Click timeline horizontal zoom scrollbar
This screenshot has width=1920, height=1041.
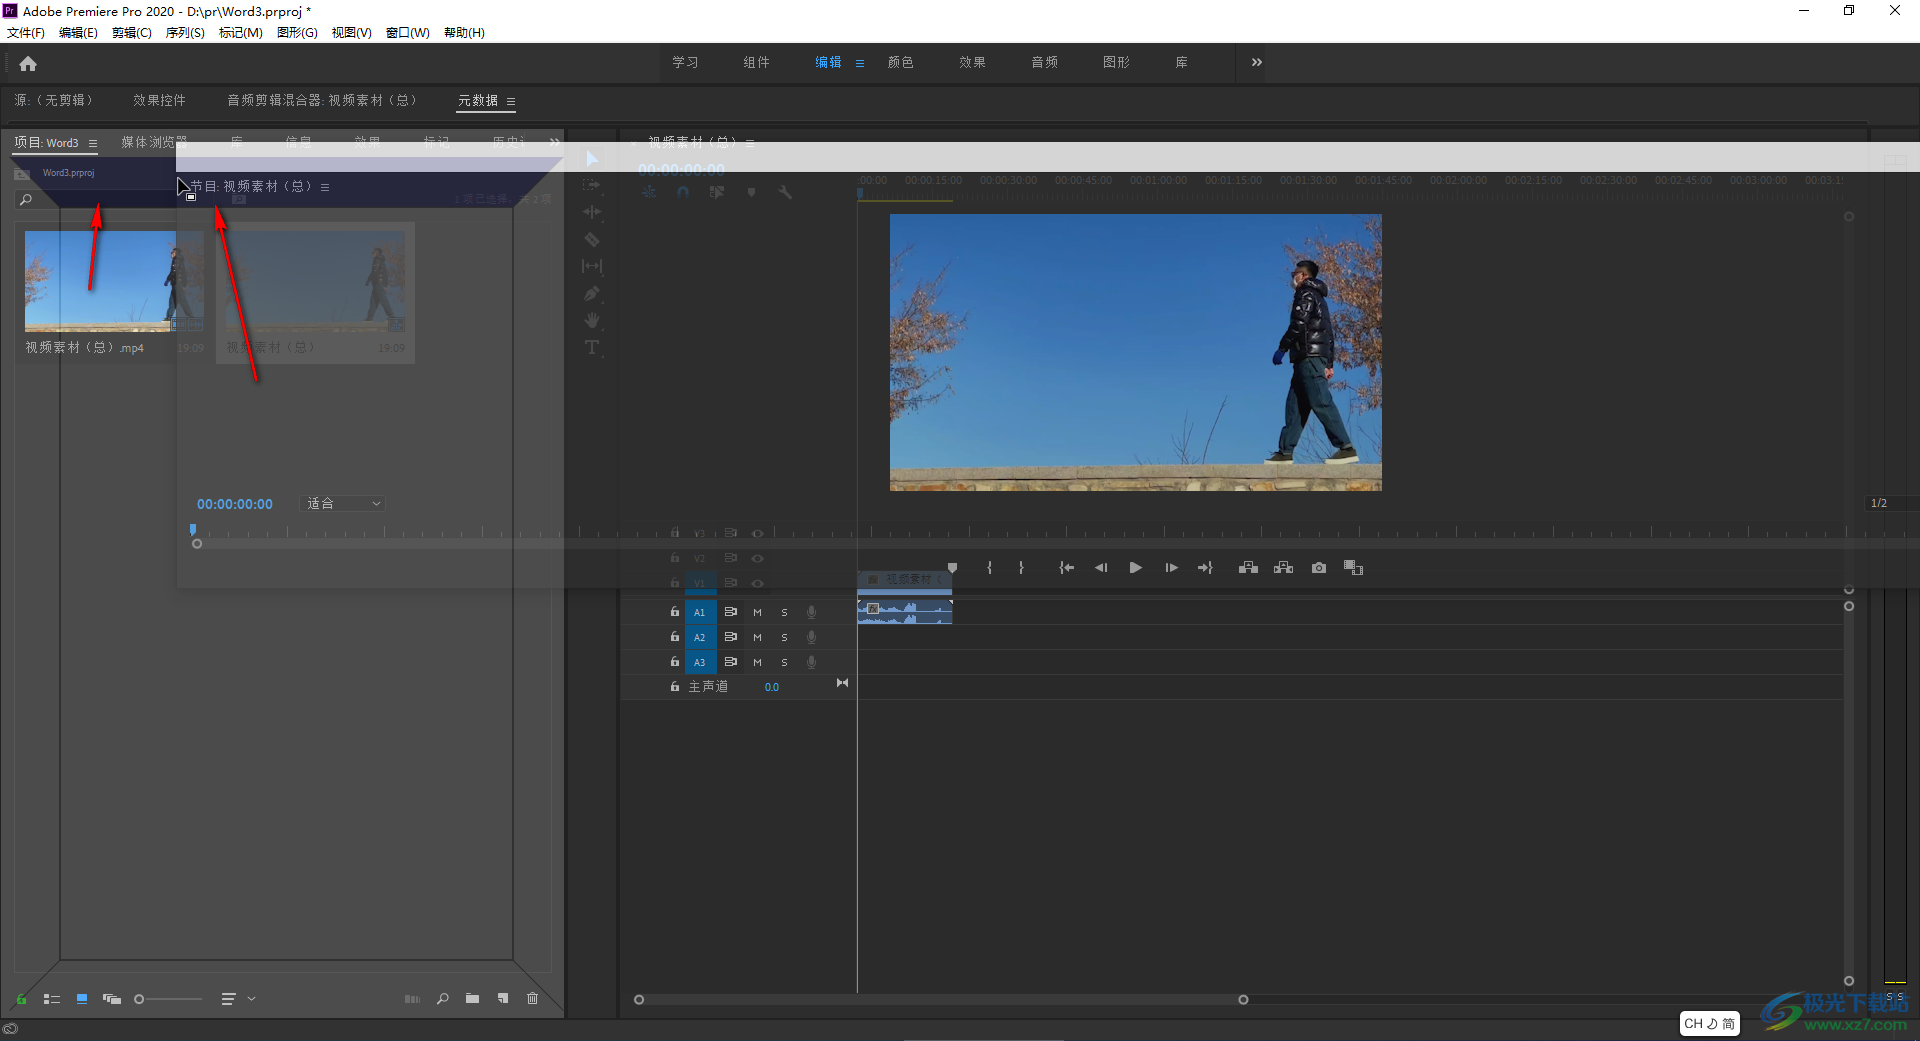click(941, 1000)
